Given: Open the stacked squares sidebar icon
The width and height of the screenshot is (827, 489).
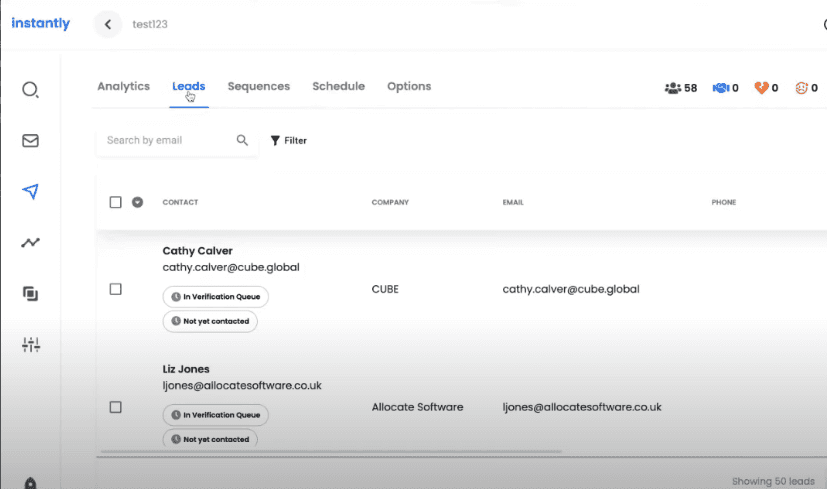Looking at the screenshot, I should 30,293.
